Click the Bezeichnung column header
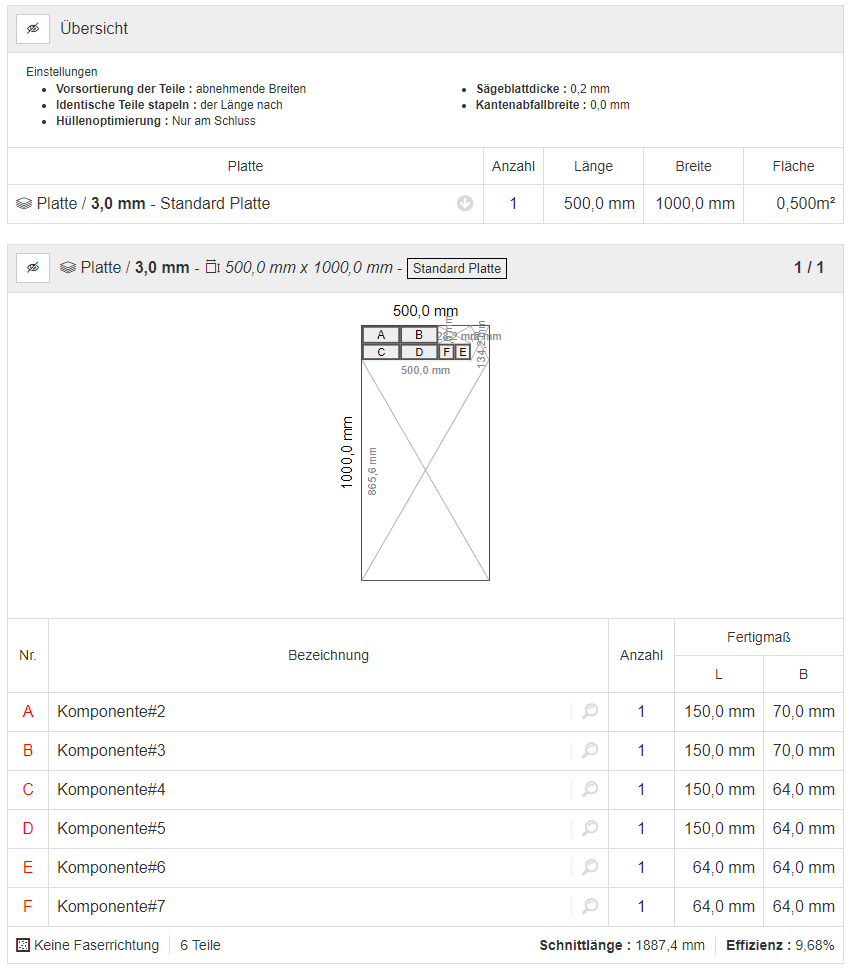Screen dimensions: 850x970 point(328,656)
